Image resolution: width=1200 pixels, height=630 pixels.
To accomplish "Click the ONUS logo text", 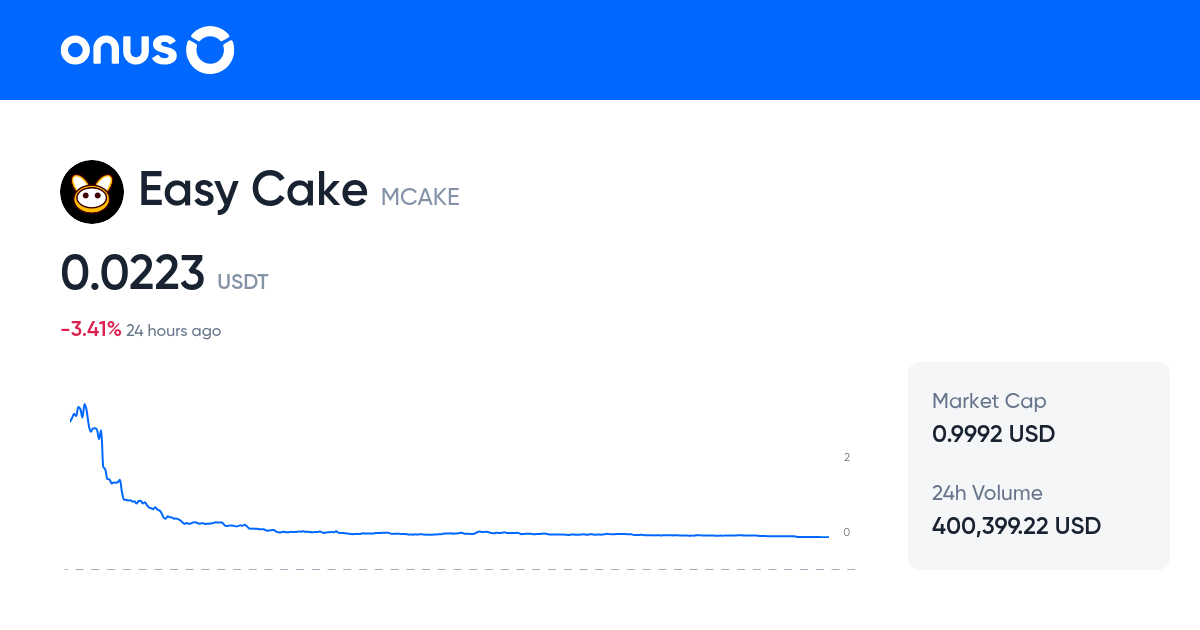I will tap(118, 50).
